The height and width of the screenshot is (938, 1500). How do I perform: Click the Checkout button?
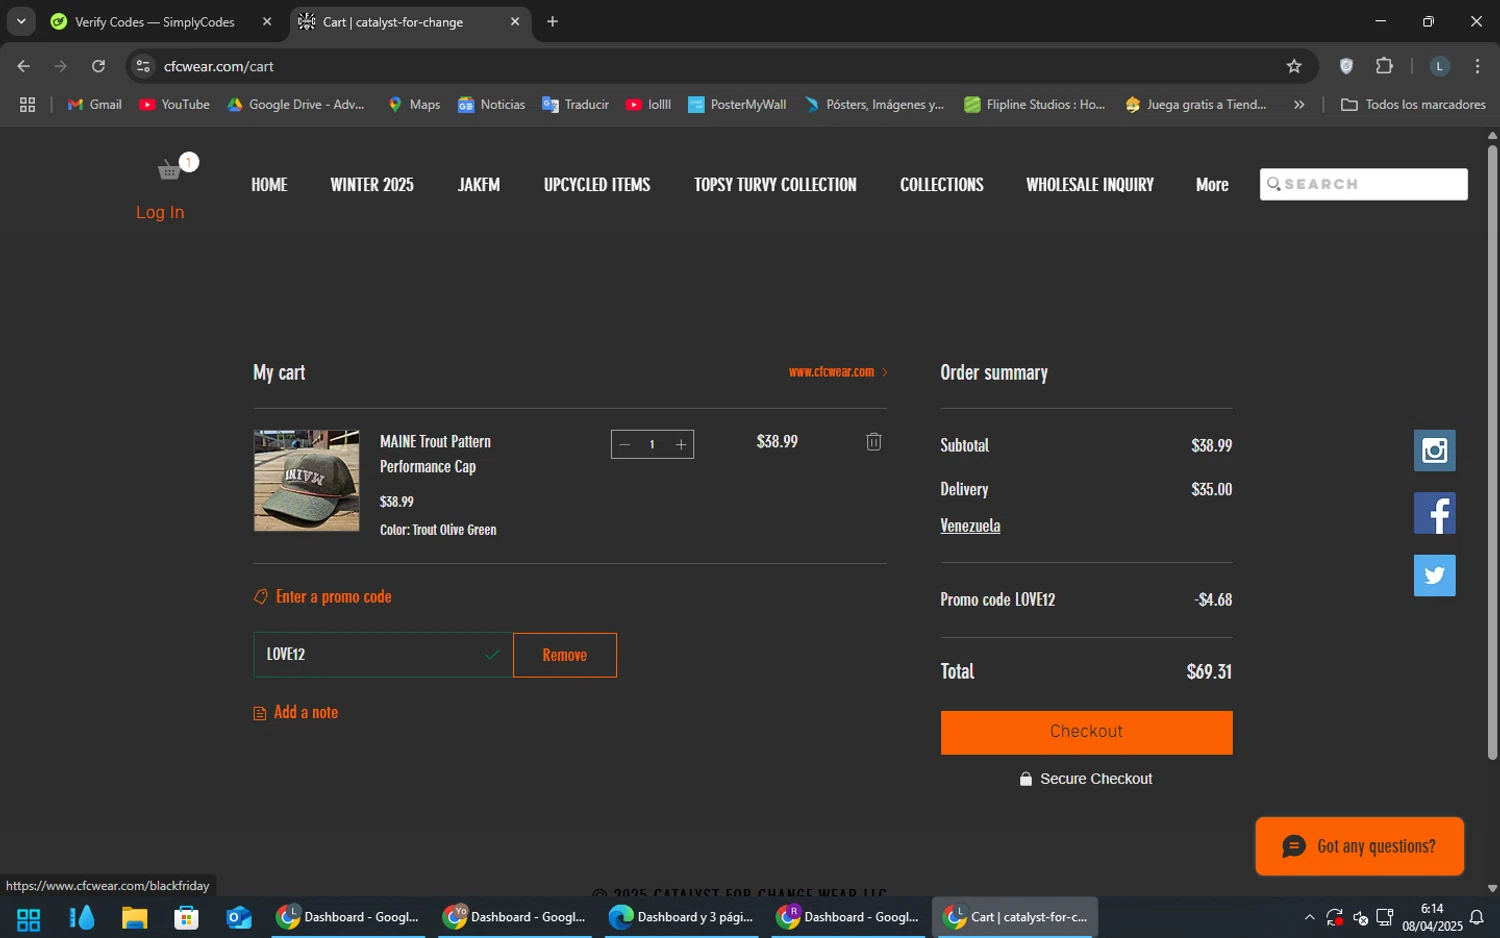[x=1086, y=732]
